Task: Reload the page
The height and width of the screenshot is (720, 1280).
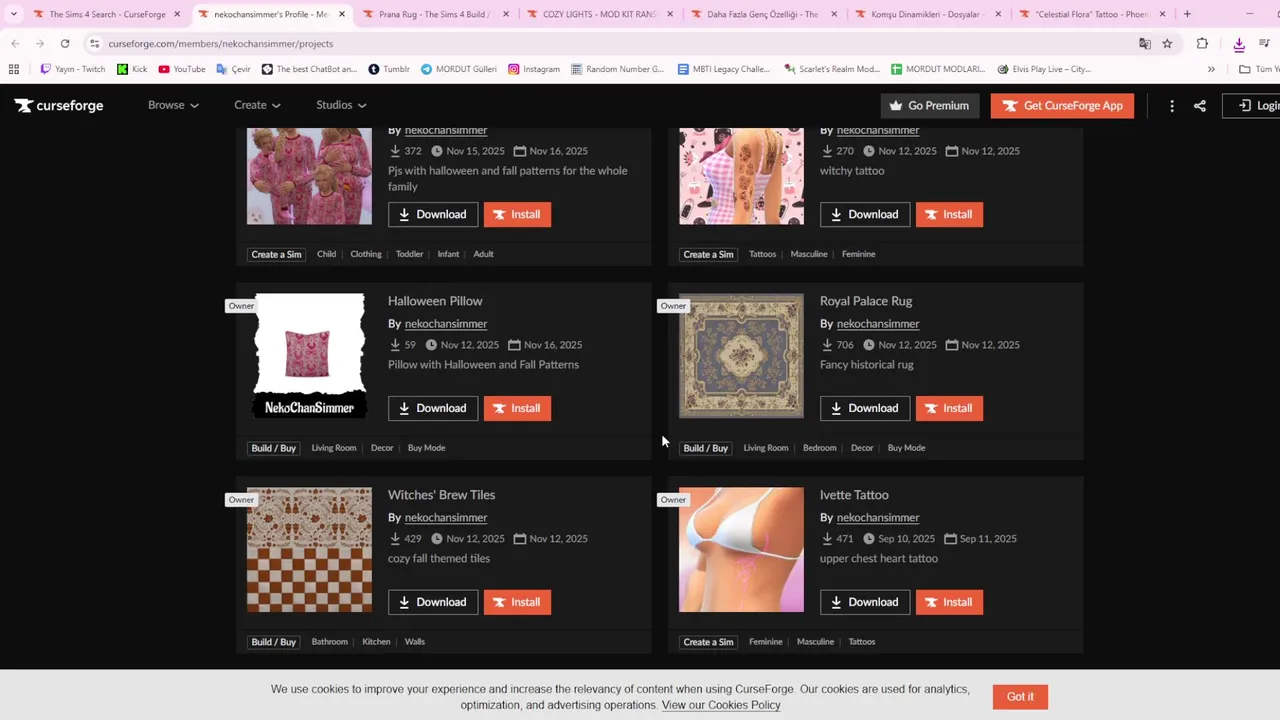Action: point(65,44)
